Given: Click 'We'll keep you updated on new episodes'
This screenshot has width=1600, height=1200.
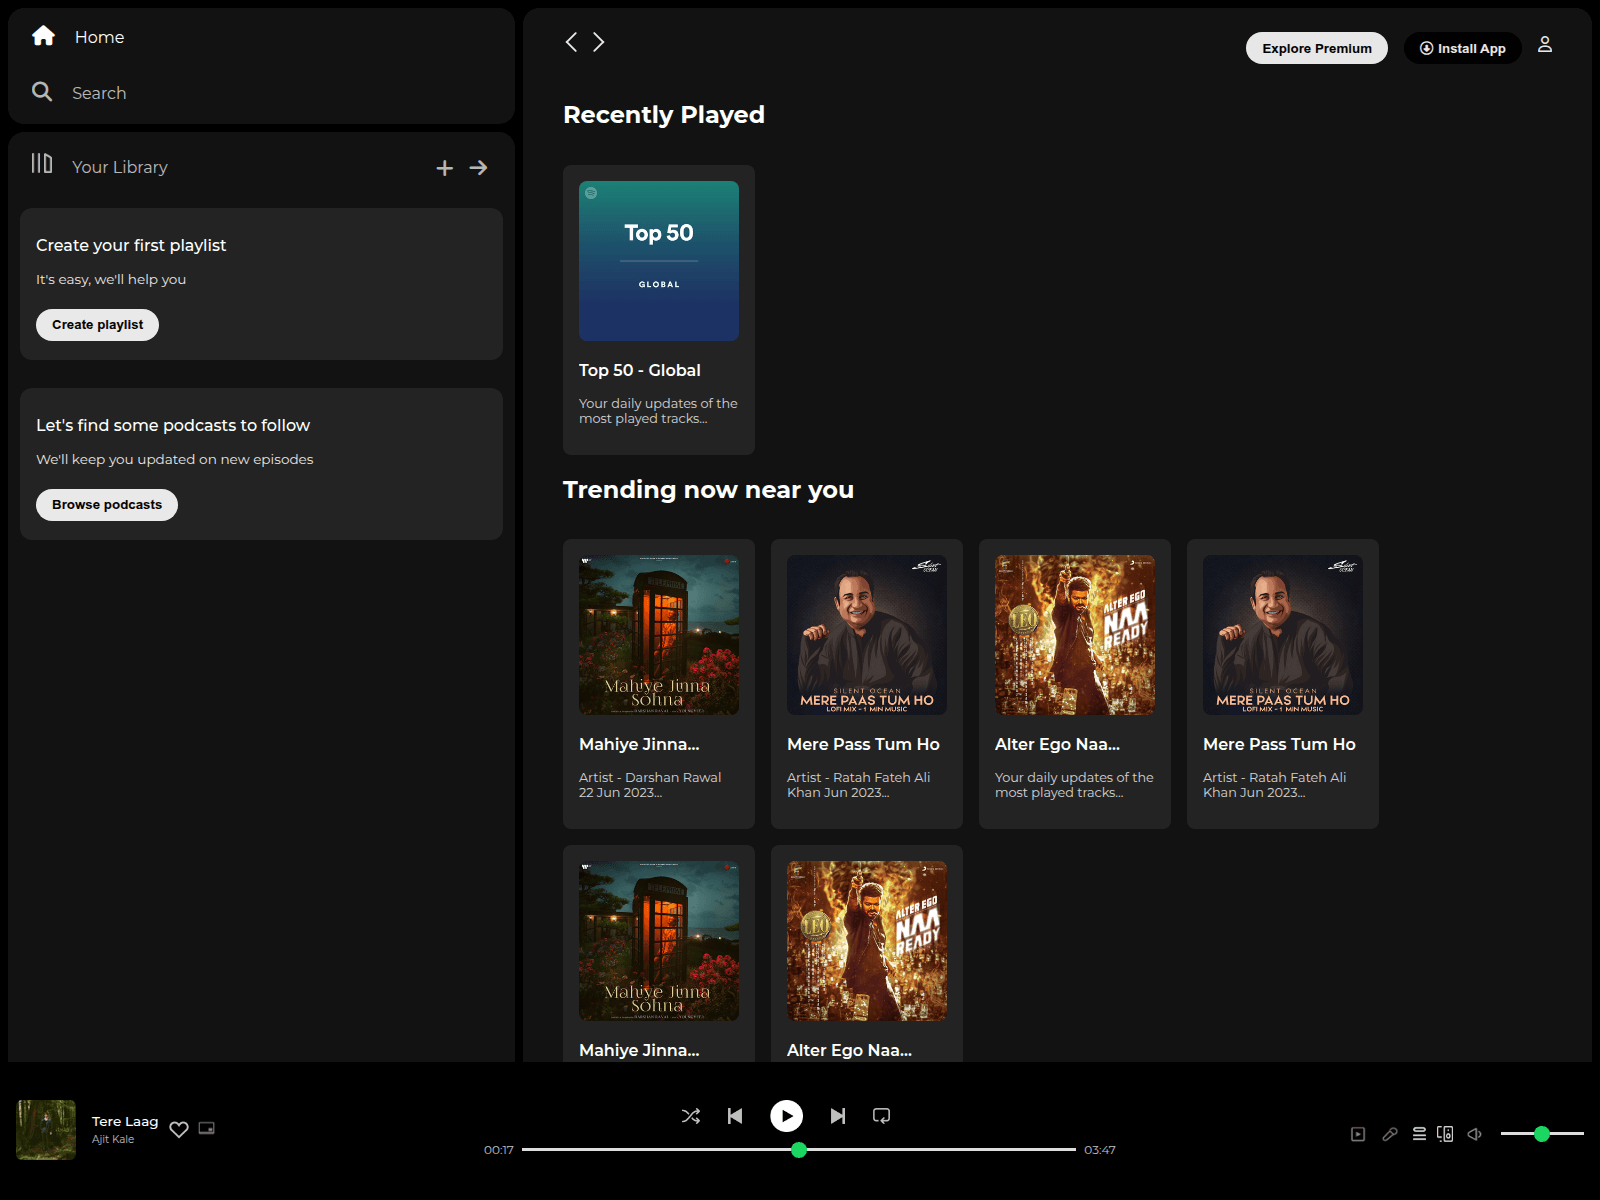Looking at the screenshot, I should 175,459.
